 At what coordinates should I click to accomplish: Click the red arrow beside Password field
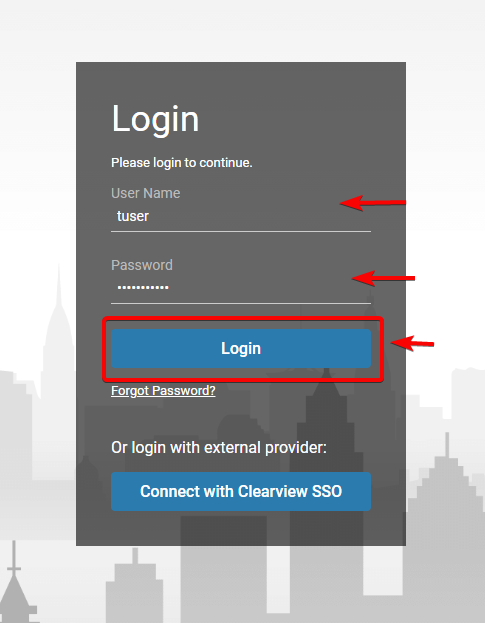[x=383, y=278]
